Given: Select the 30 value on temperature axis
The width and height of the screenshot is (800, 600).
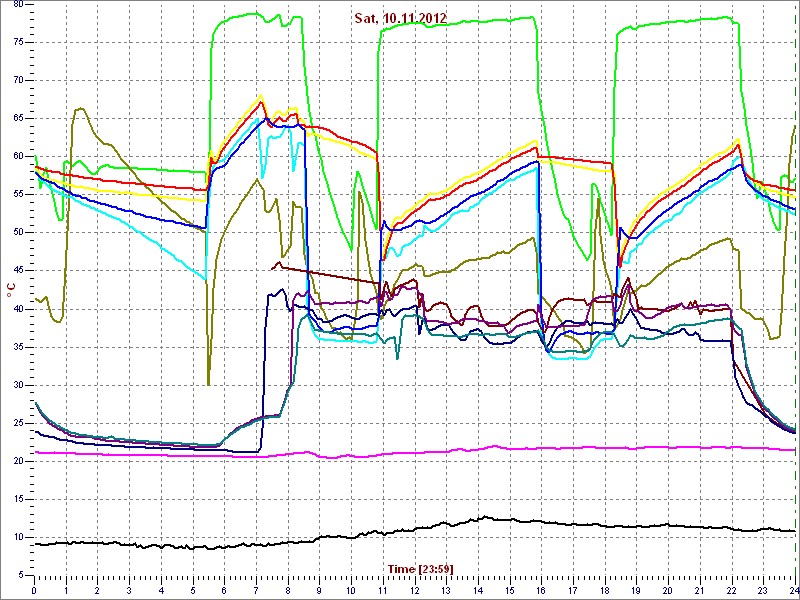Looking at the screenshot, I should point(18,385).
